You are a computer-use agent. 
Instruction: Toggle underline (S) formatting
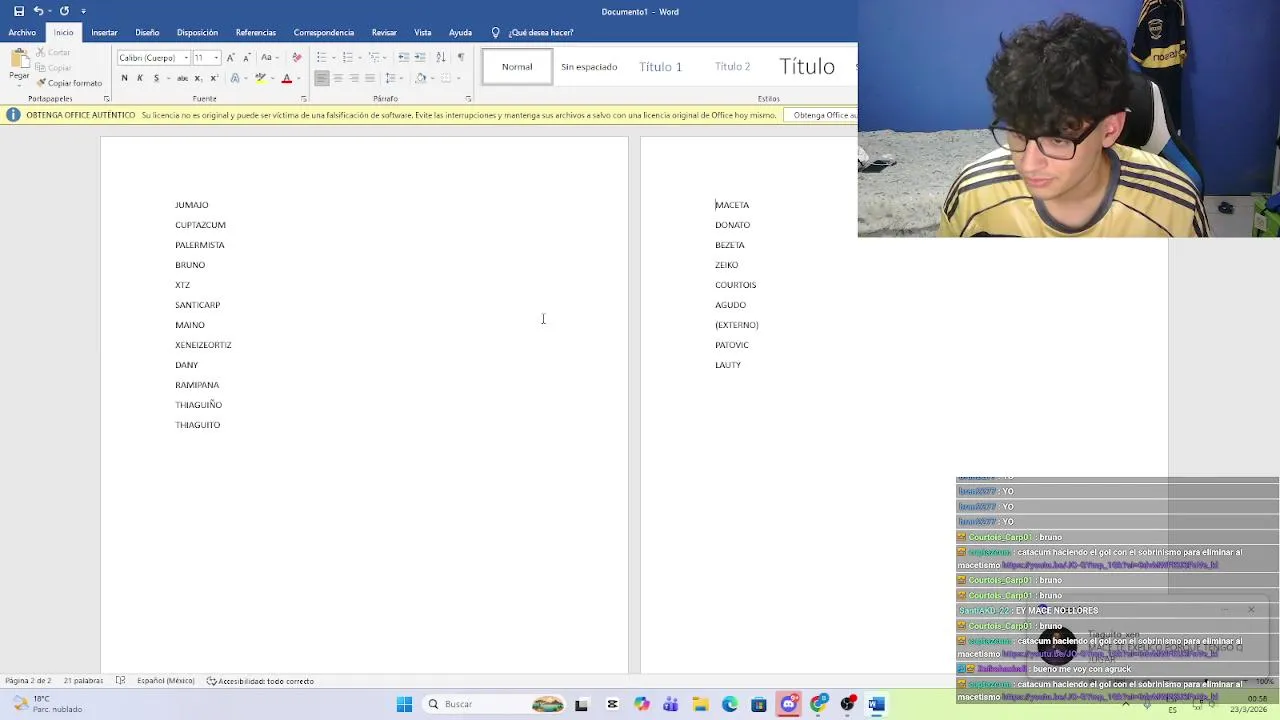[156, 78]
